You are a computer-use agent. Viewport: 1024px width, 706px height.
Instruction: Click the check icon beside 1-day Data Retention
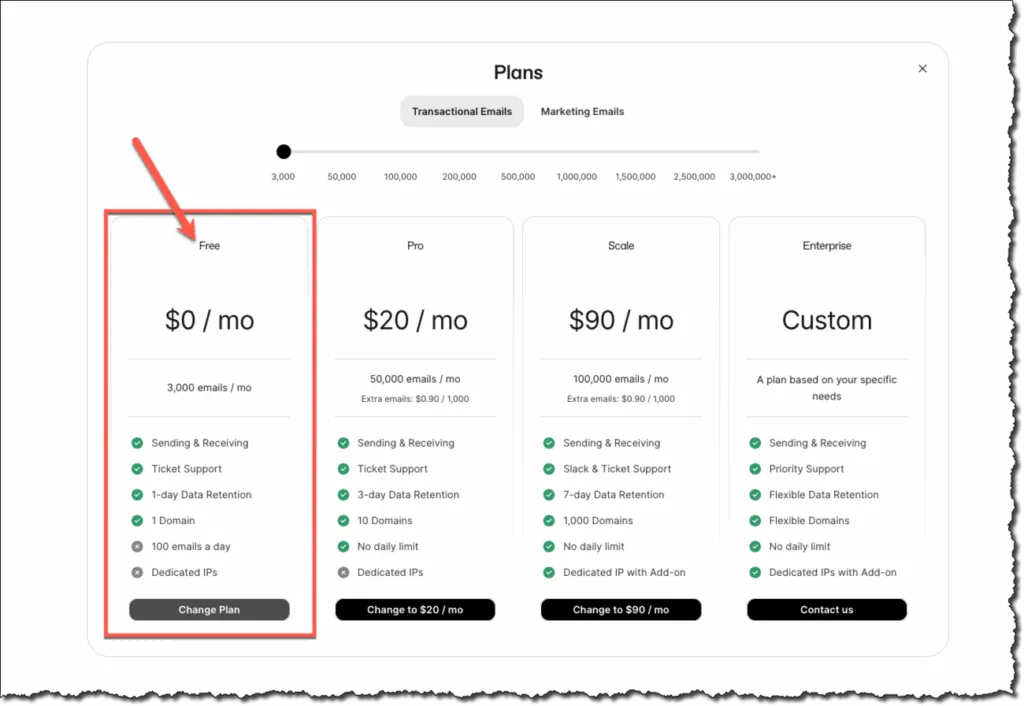[x=137, y=494]
